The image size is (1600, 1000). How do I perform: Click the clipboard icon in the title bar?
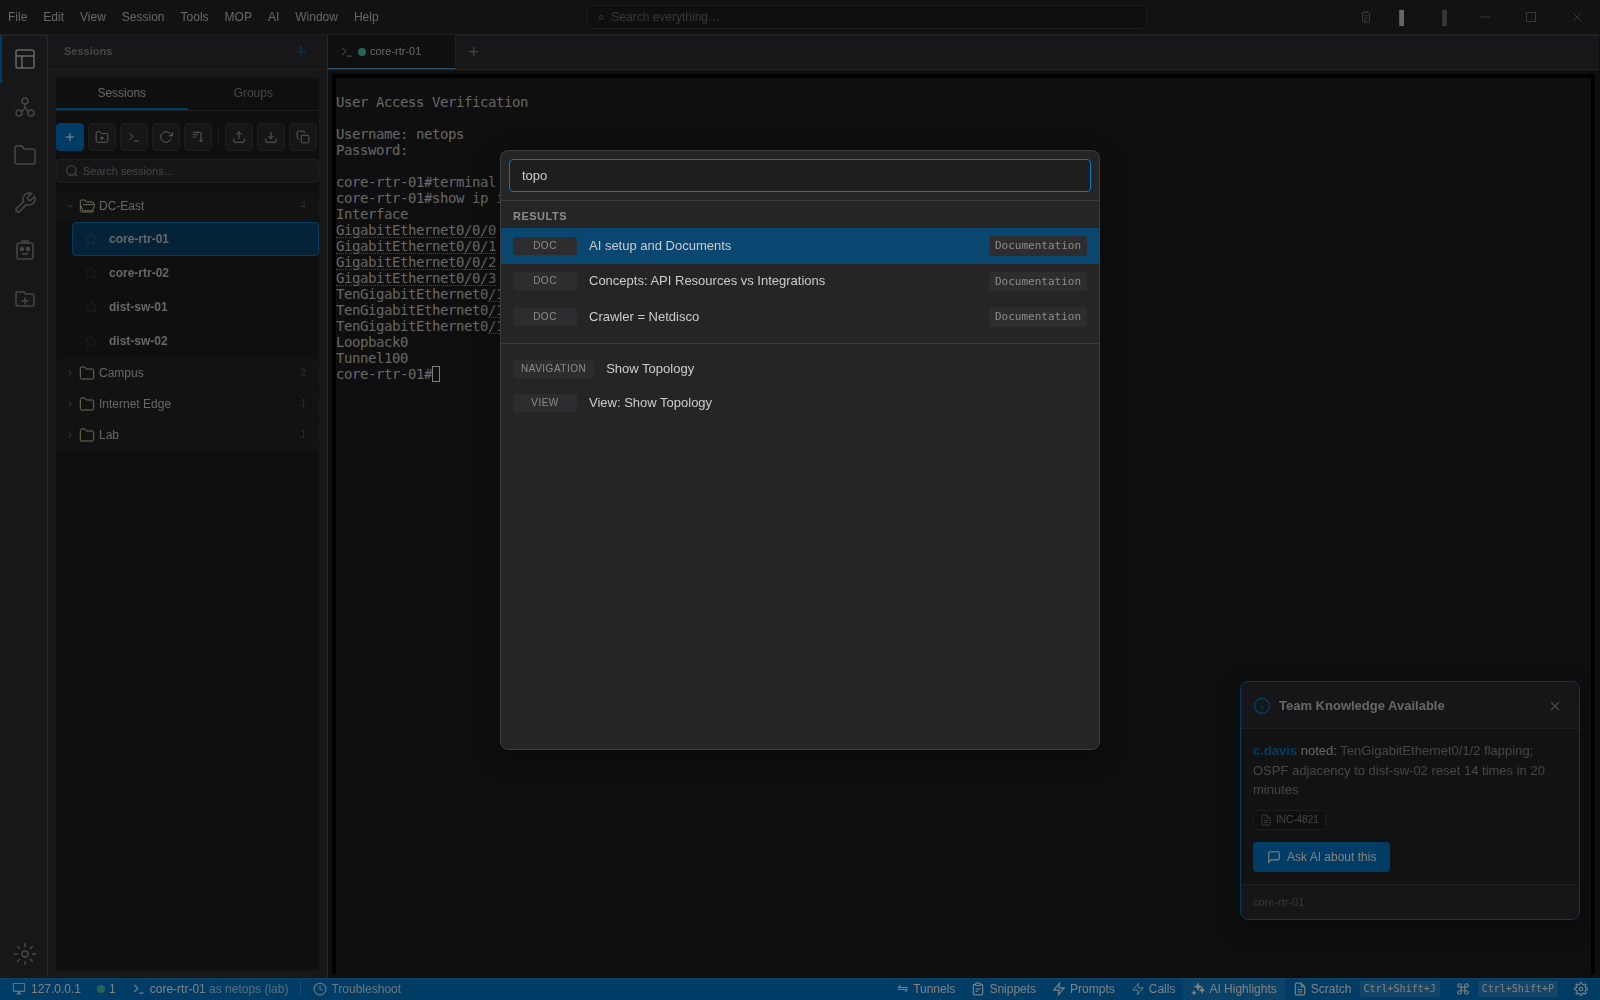pyautogui.click(x=1366, y=17)
